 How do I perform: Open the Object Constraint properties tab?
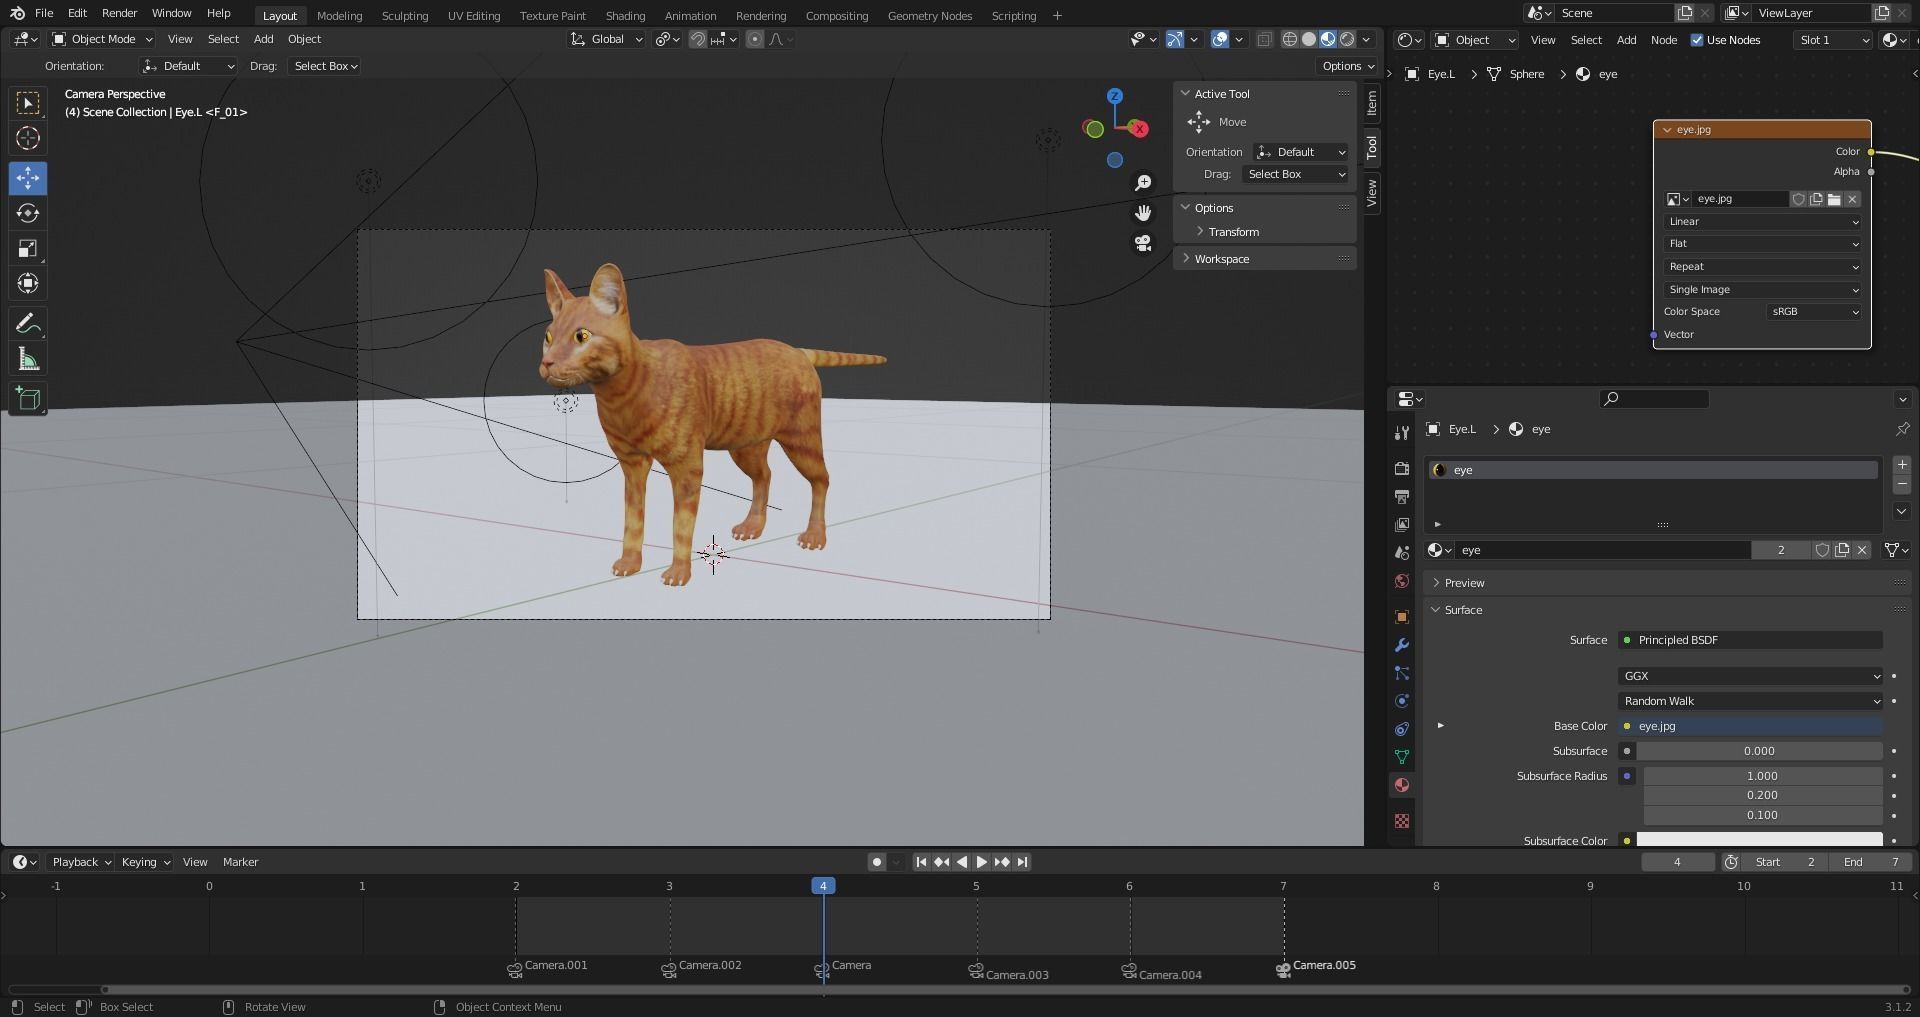[1402, 729]
